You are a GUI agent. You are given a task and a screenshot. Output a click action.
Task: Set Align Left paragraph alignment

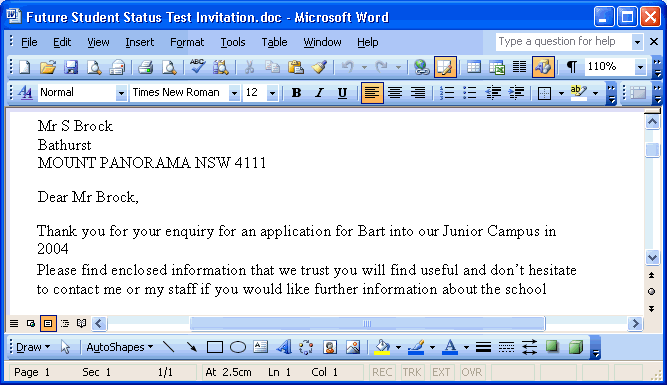372,93
